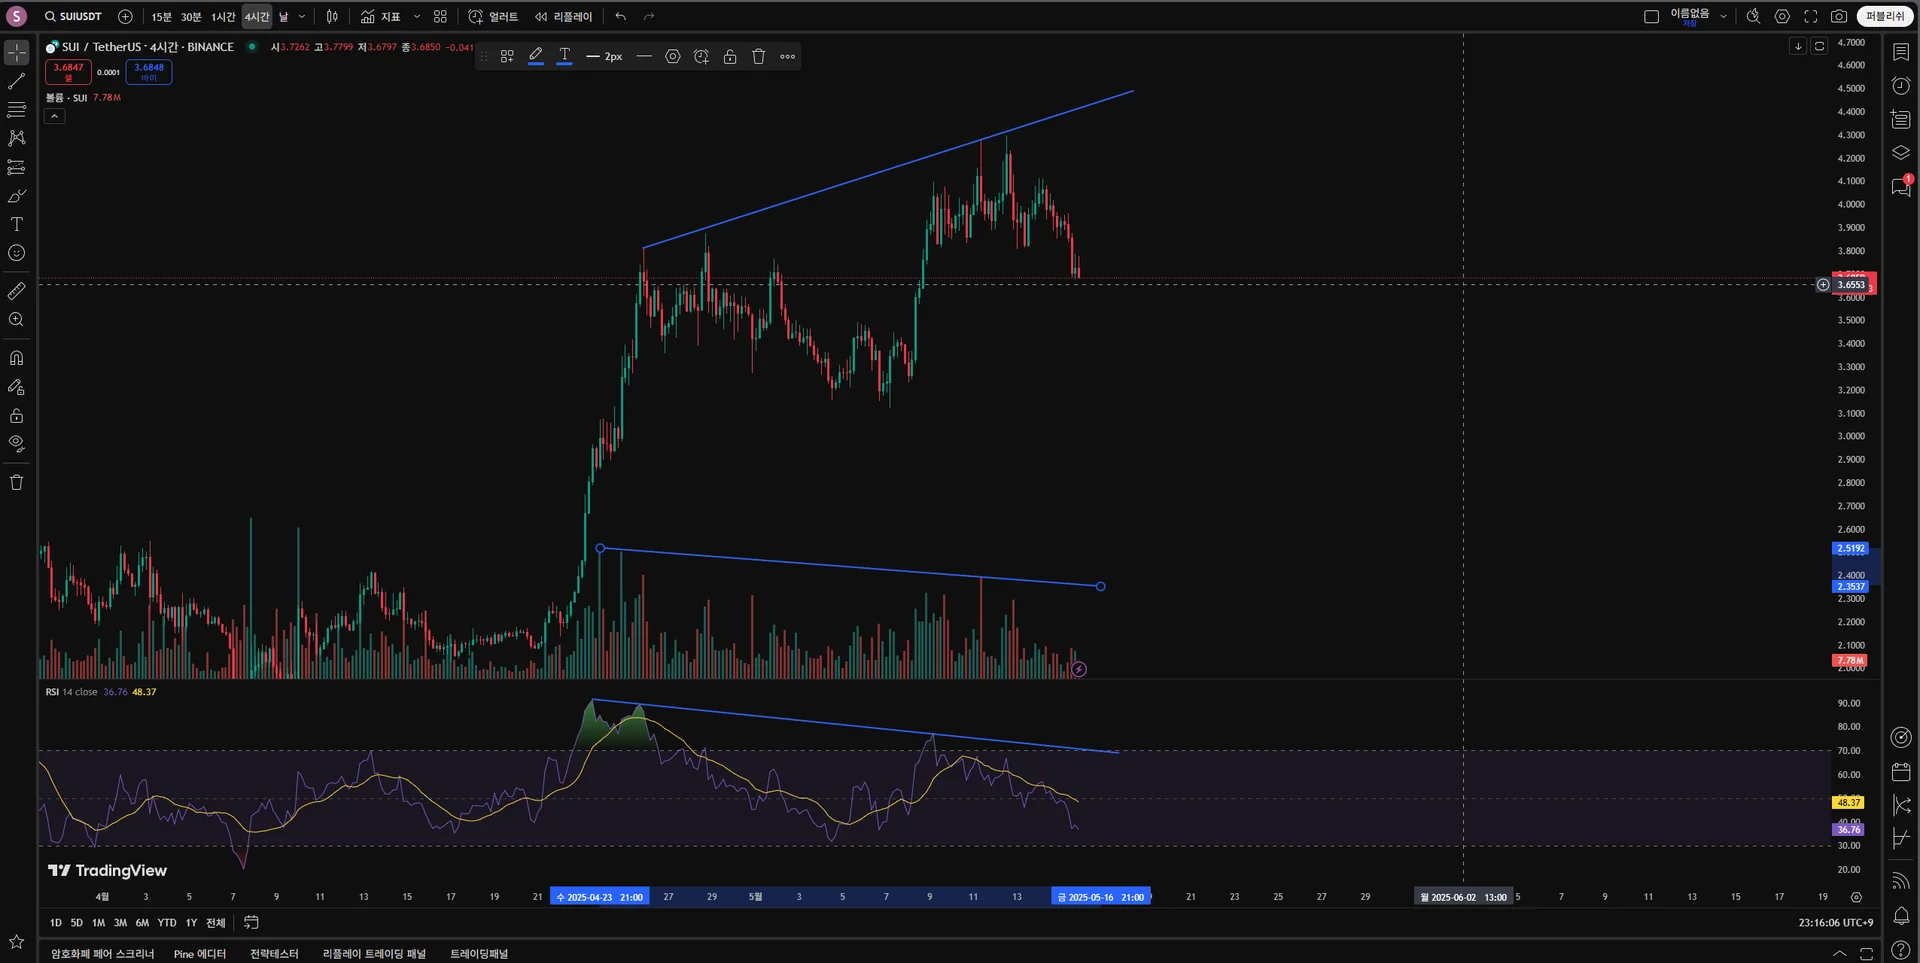Change text color with T swatch
1920x963 pixels.
[x=565, y=57]
